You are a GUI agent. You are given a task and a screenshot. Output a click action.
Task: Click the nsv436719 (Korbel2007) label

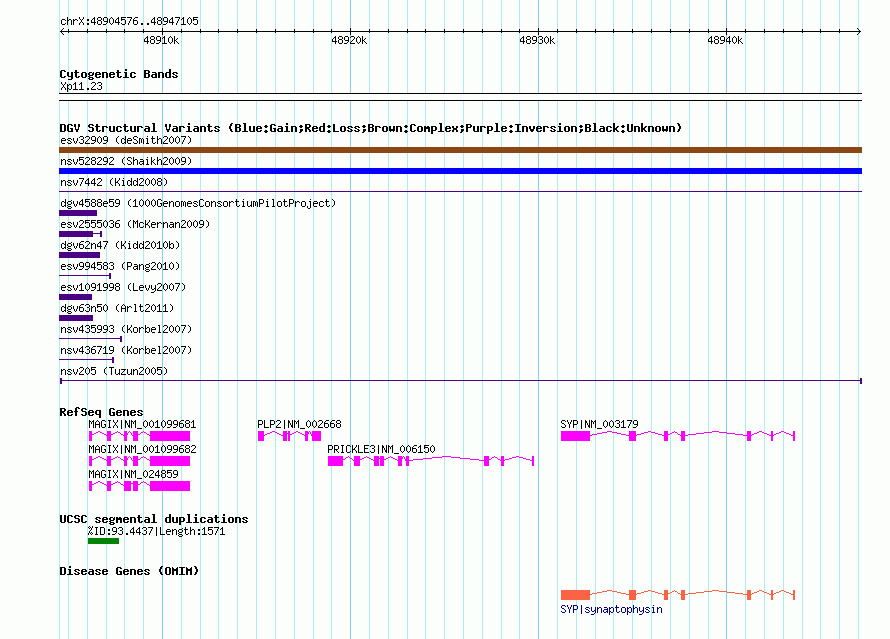126,350
